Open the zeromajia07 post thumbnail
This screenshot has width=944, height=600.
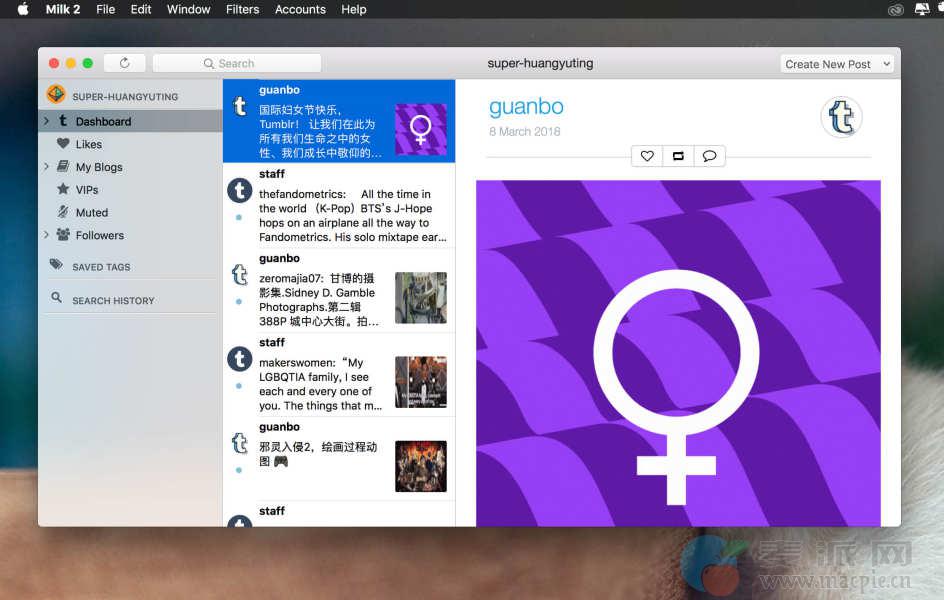coord(420,298)
